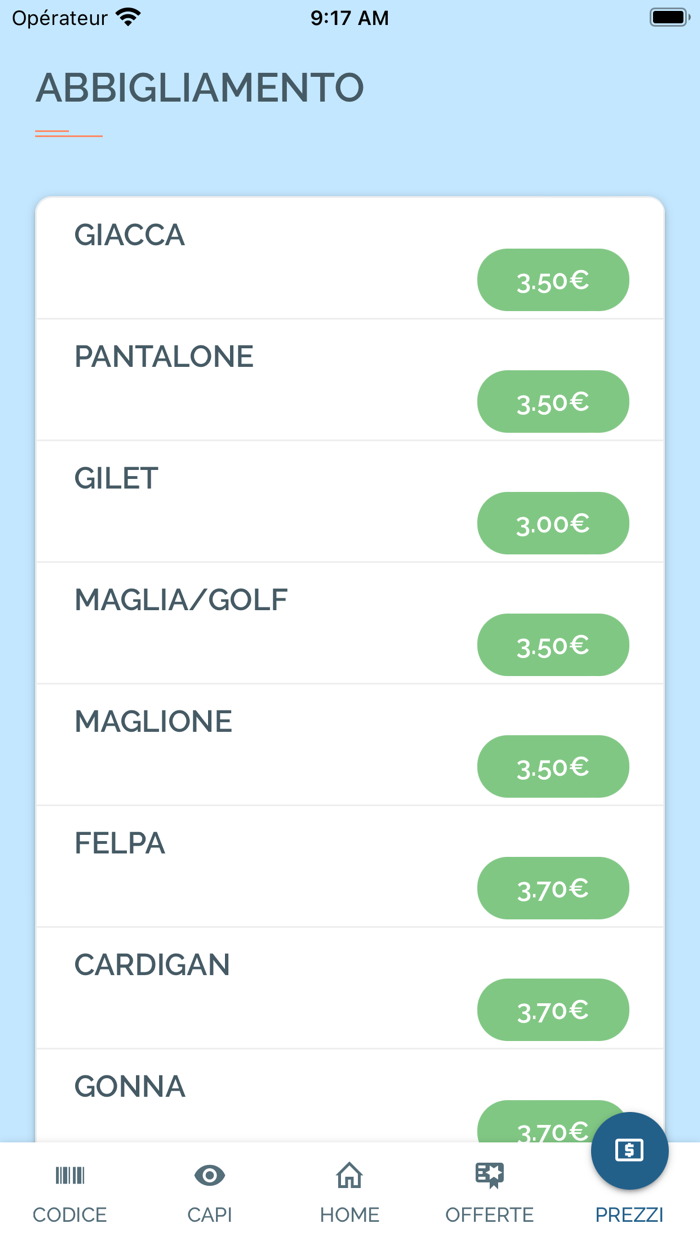Tap the GILET 3.00€ price button
The height and width of the screenshot is (1244, 700).
tap(553, 523)
